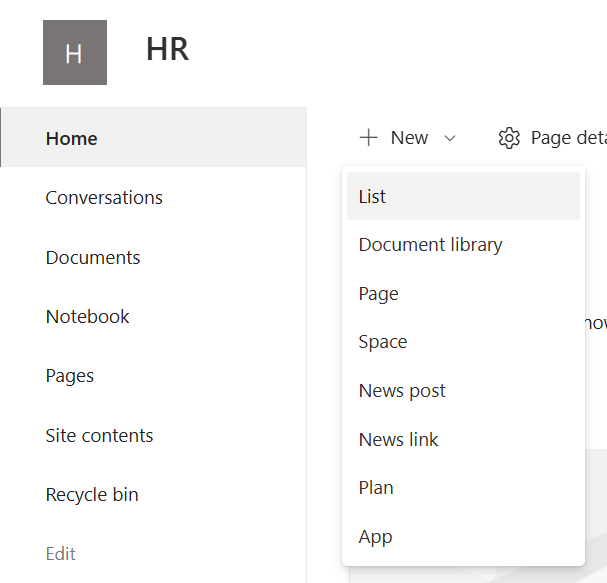Viewport: 607px width, 583px height.
Task: Open the Recycle bin
Action: coord(92,494)
